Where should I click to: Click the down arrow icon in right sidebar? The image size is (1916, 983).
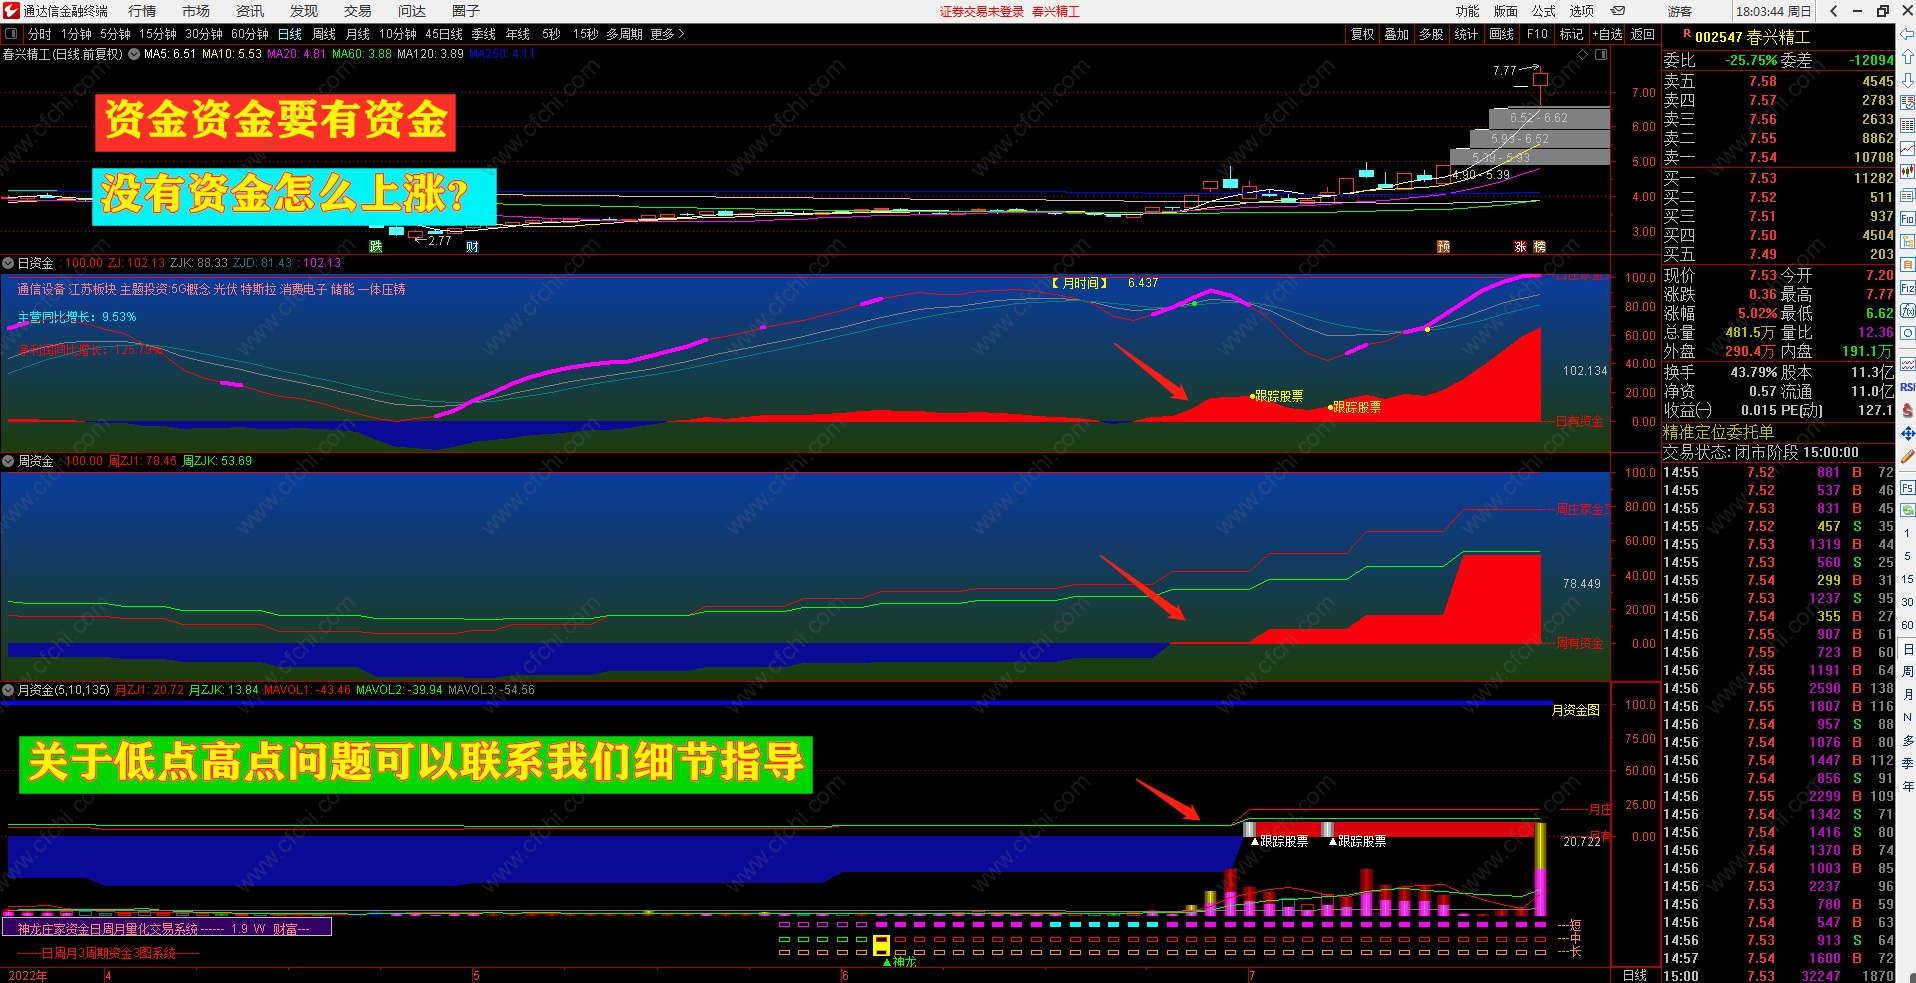[x=1907, y=80]
